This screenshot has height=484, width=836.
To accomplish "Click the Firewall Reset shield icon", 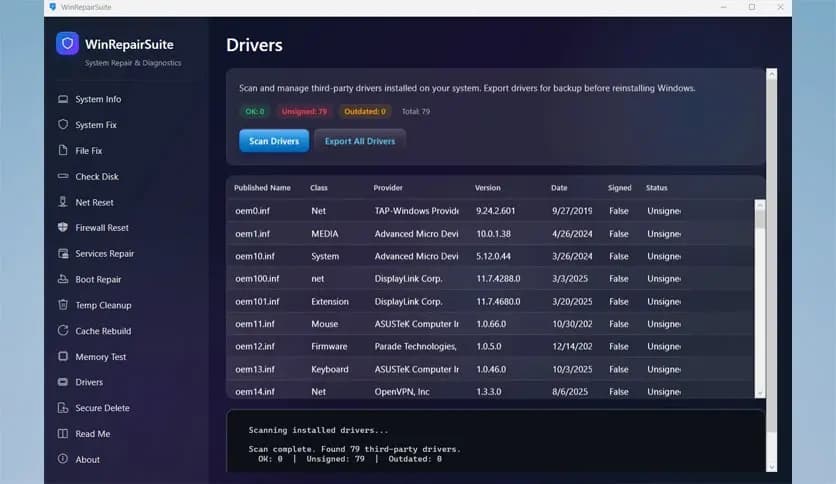I will (x=63, y=227).
